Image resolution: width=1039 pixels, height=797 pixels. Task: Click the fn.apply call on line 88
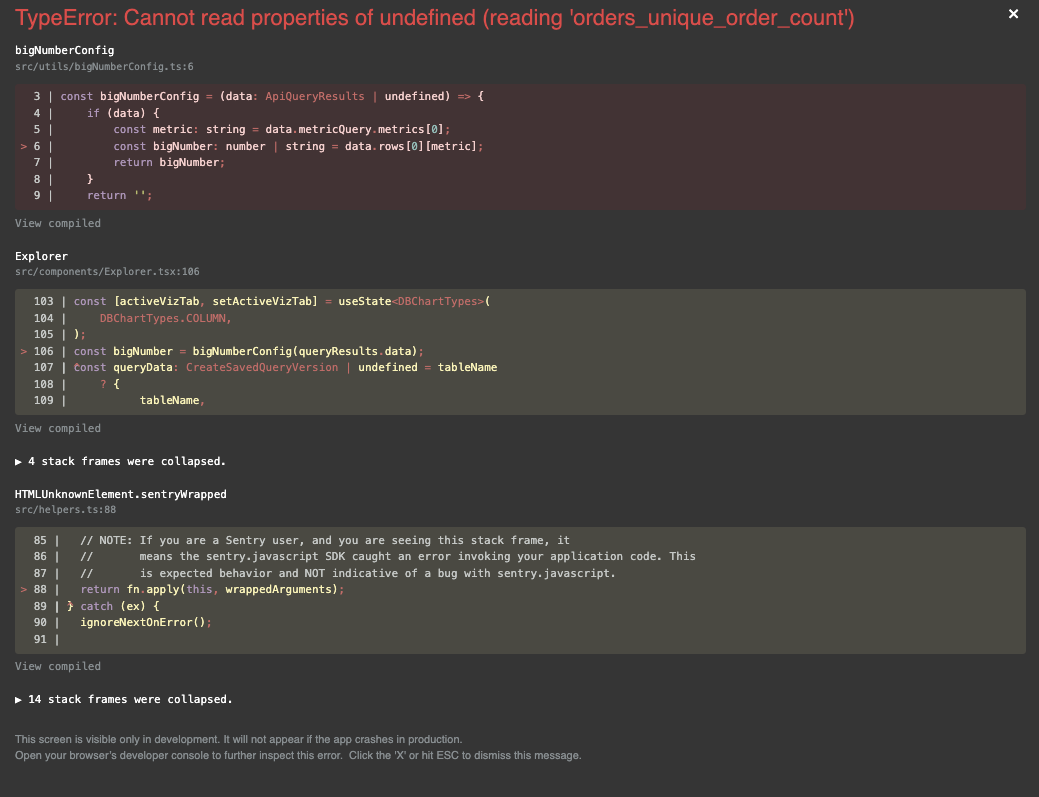(153, 589)
